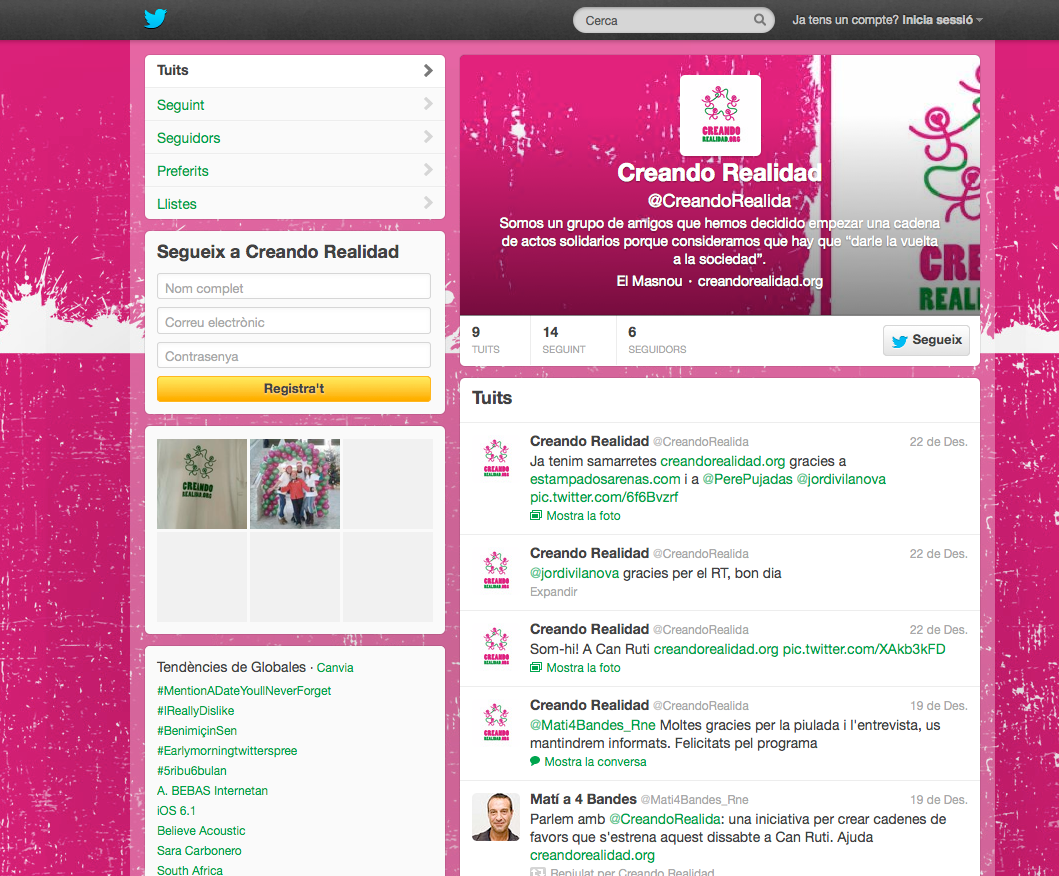Click the 9 Tuits counter
The image size is (1059, 876).
(x=486, y=340)
